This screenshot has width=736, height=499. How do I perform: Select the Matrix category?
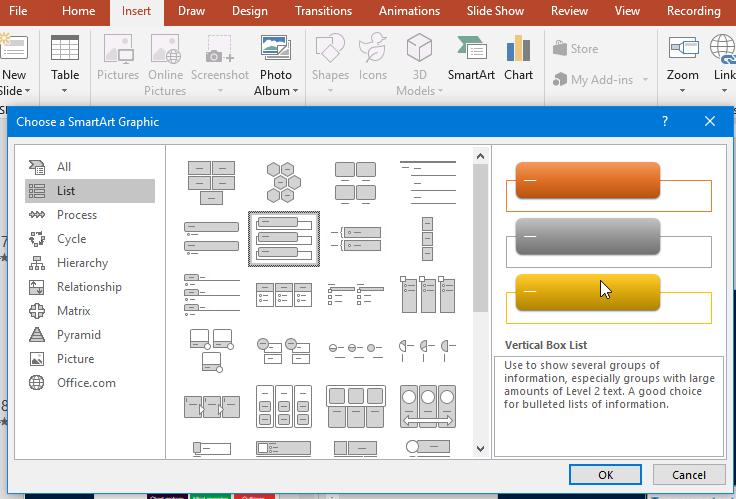(x=90, y=310)
